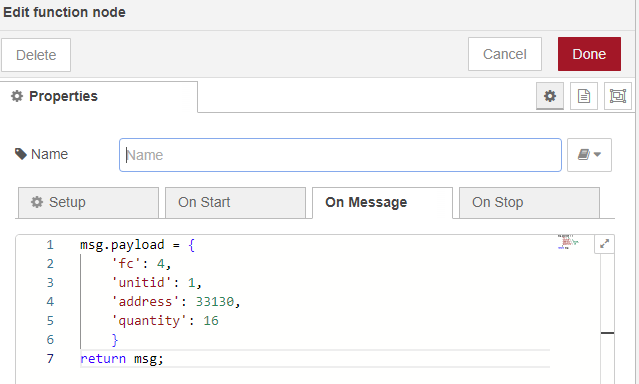Open the library book dropdown
The width and height of the screenshot is (639, 384).
point(589,155)
